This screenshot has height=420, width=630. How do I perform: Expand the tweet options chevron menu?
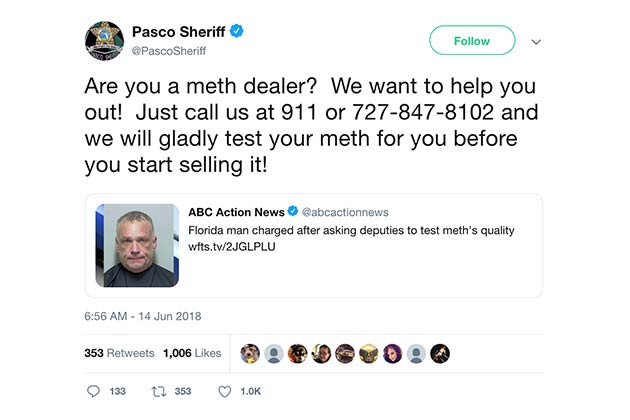tap(536, 42)
